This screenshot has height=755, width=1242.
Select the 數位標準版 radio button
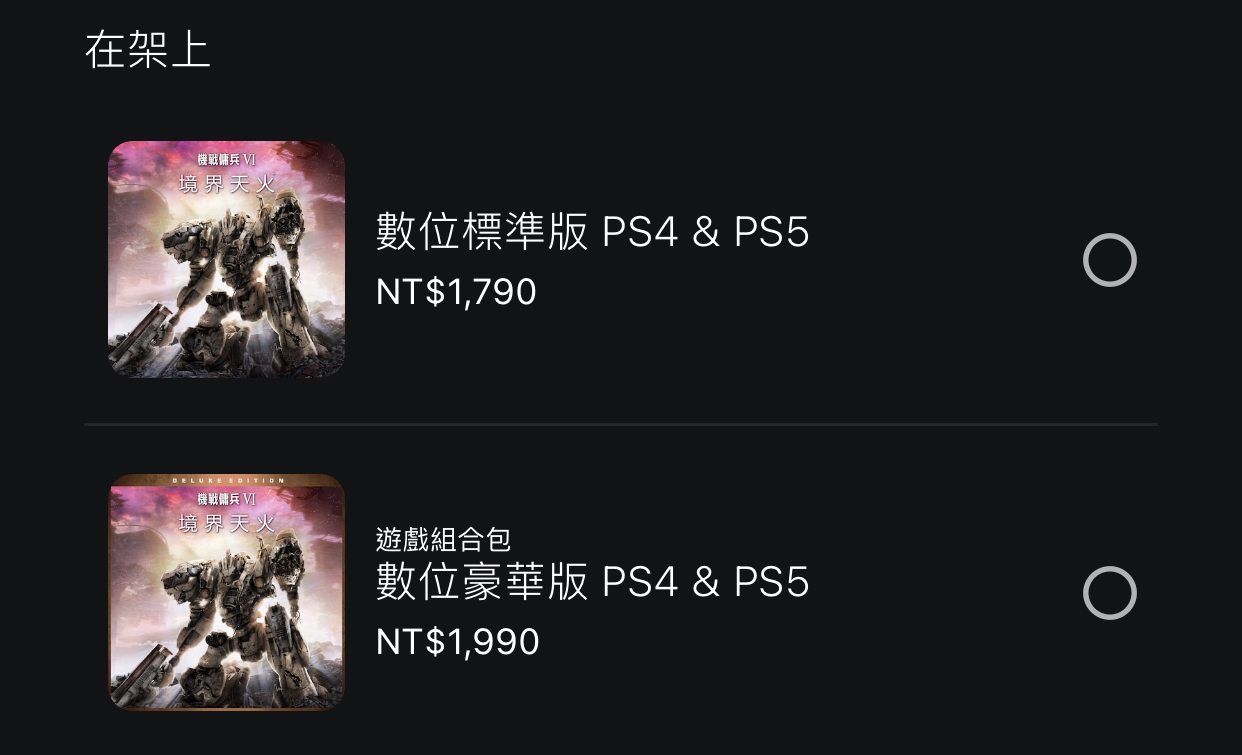click(1110, 261)
